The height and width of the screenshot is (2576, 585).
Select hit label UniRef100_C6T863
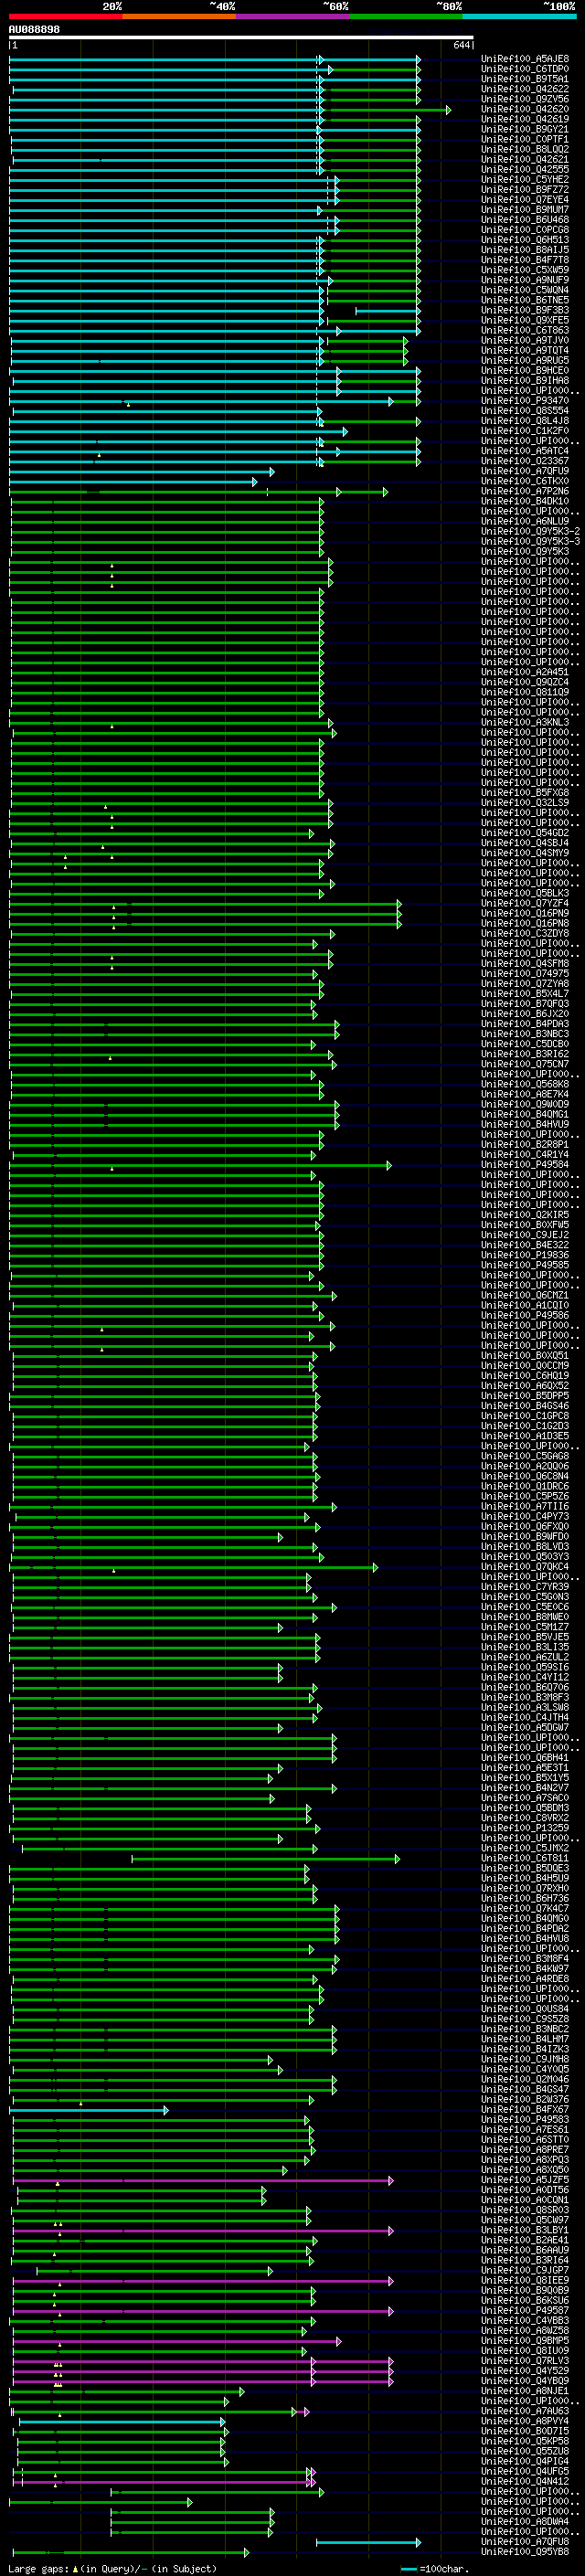[525, 330]
